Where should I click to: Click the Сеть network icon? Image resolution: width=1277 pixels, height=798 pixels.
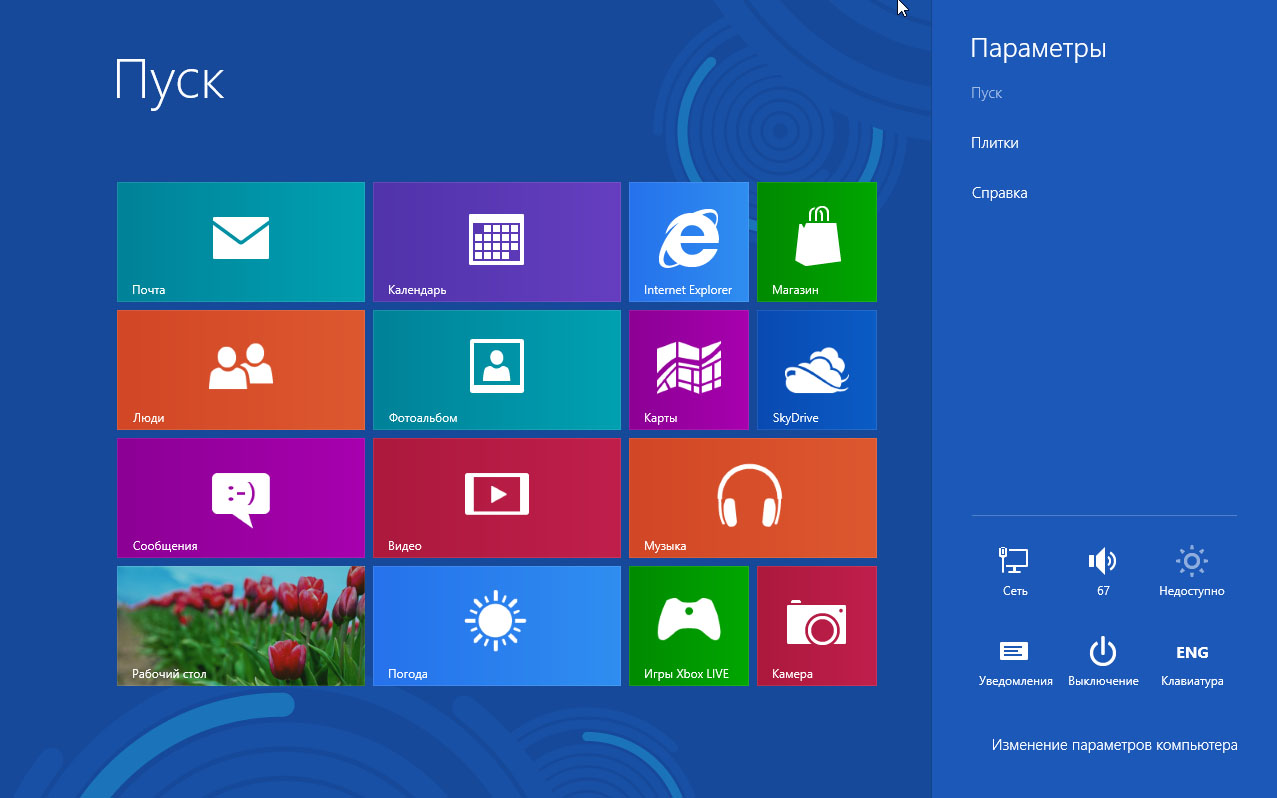[1015, 572]
